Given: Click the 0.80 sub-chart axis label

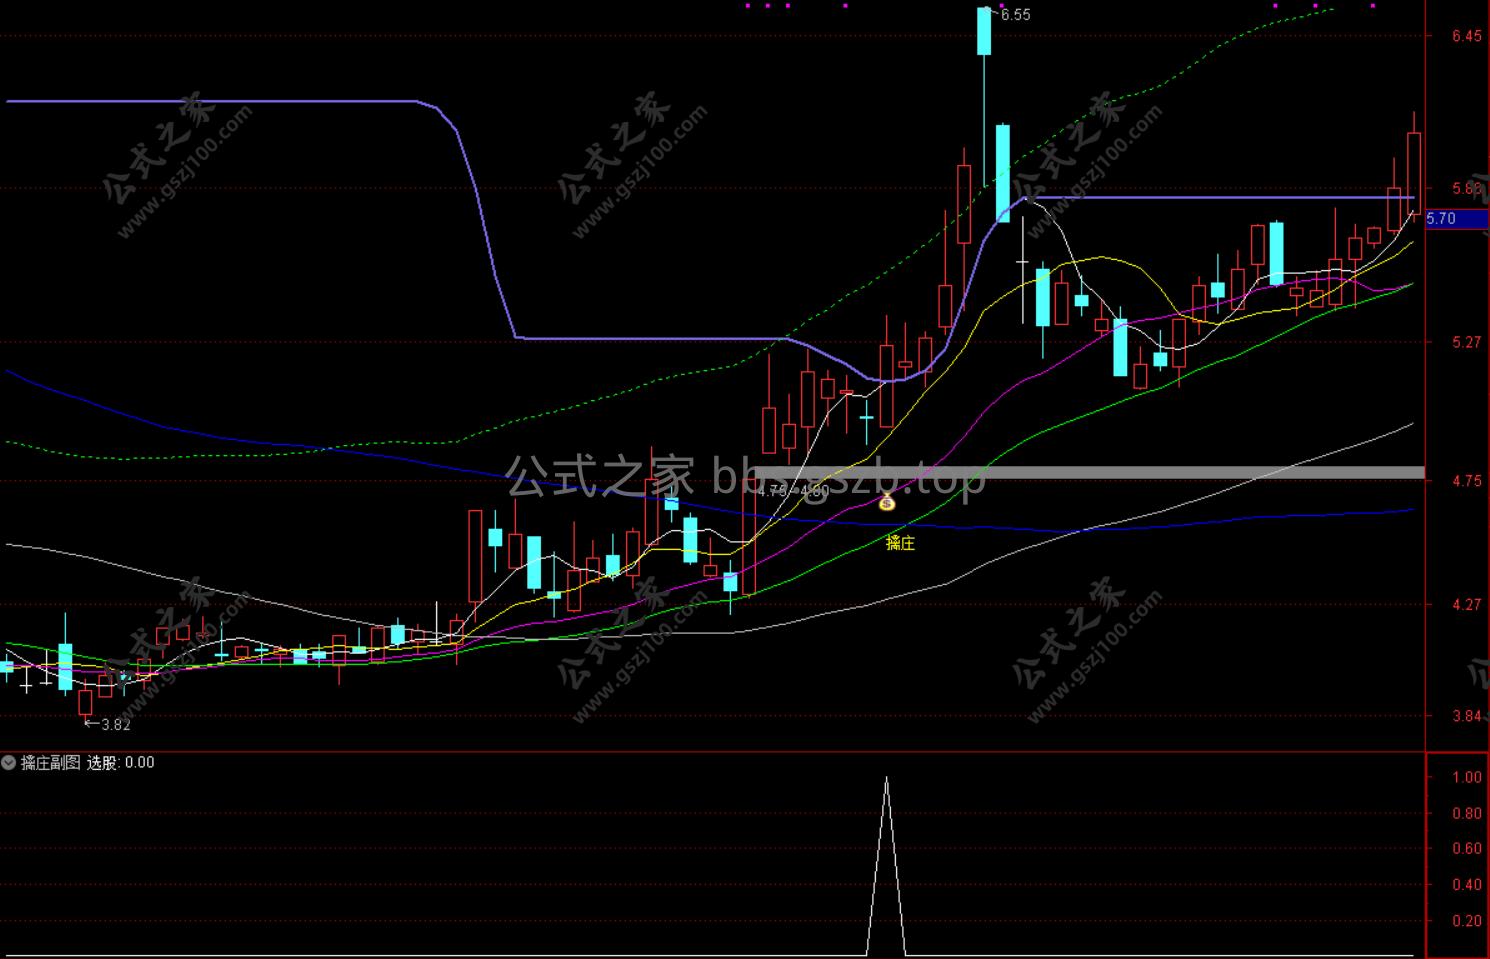Looking at the screenshot, I should point(1467,814).
